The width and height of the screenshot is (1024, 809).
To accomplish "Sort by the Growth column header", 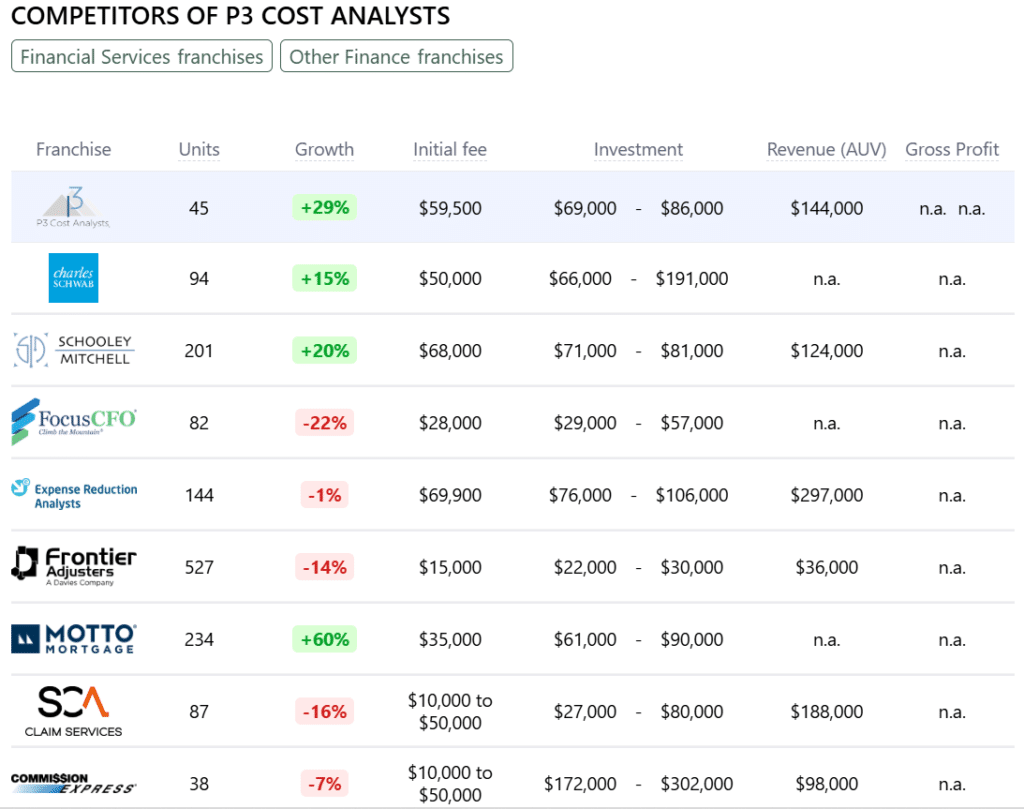I will click(325, 150).
